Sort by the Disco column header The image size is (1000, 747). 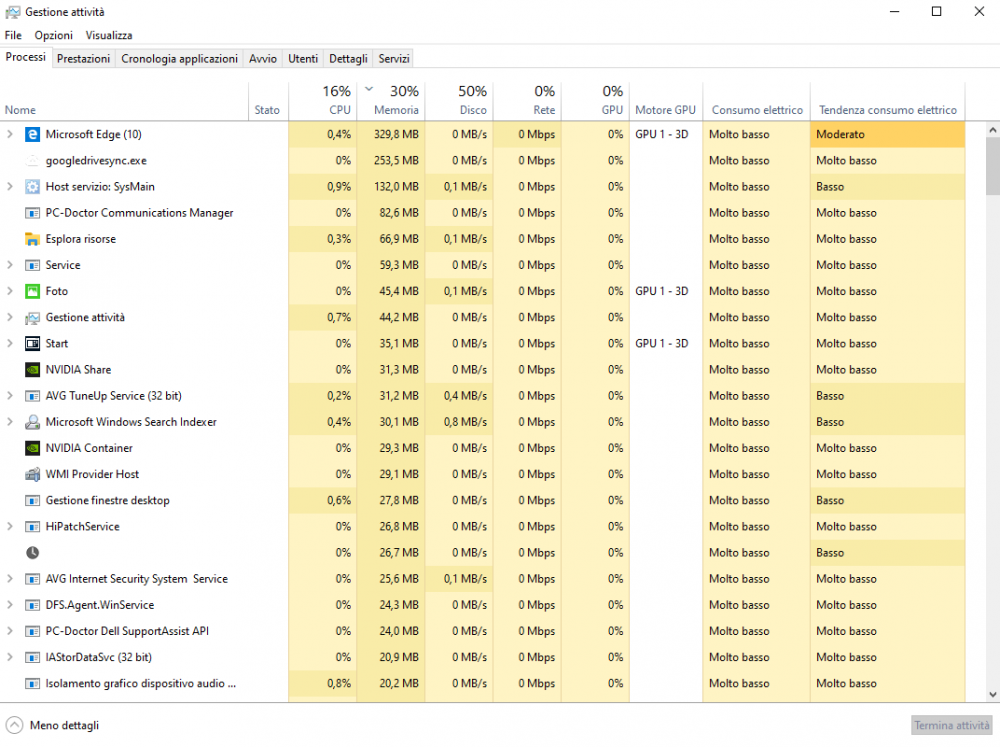pos(459,101)
